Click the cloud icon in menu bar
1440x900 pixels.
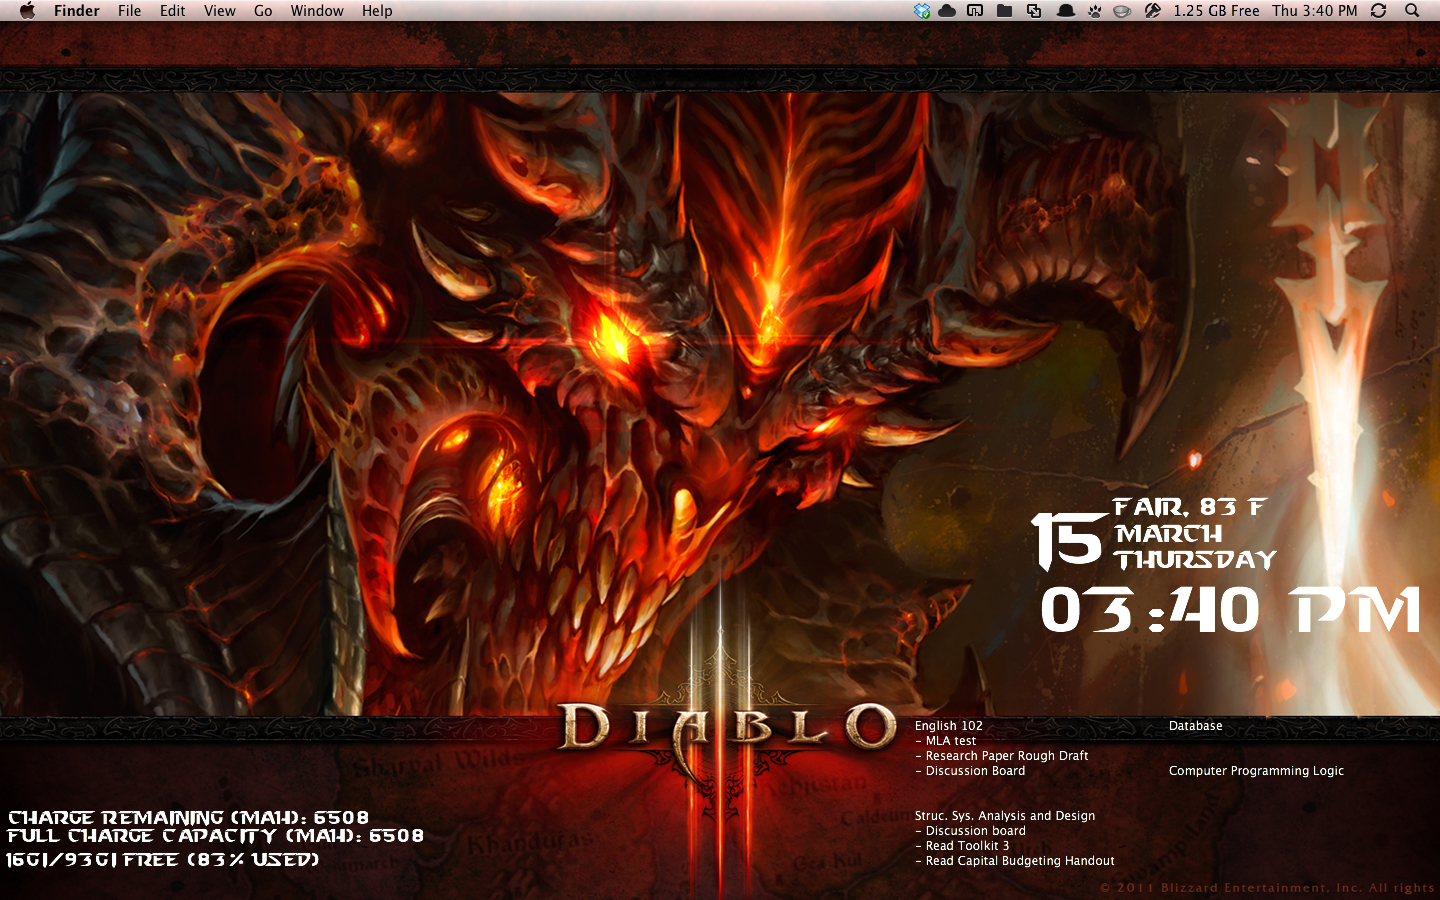tap(947, 11)
